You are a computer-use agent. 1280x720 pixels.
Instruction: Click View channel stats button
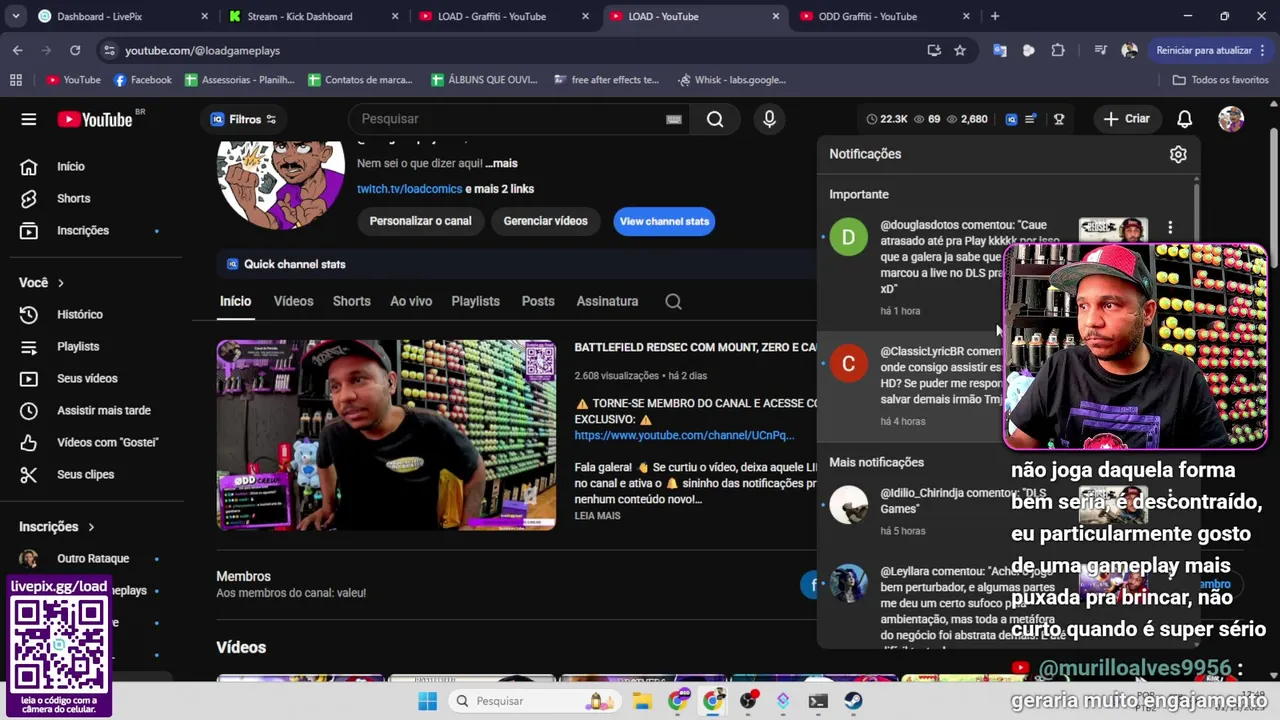tap(664, 221)
